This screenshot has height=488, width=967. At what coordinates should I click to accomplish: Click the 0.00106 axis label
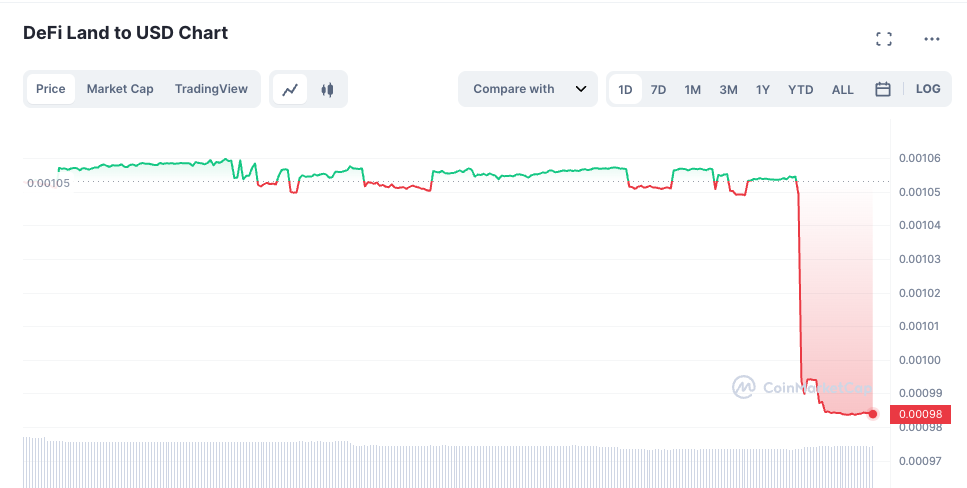920,158
